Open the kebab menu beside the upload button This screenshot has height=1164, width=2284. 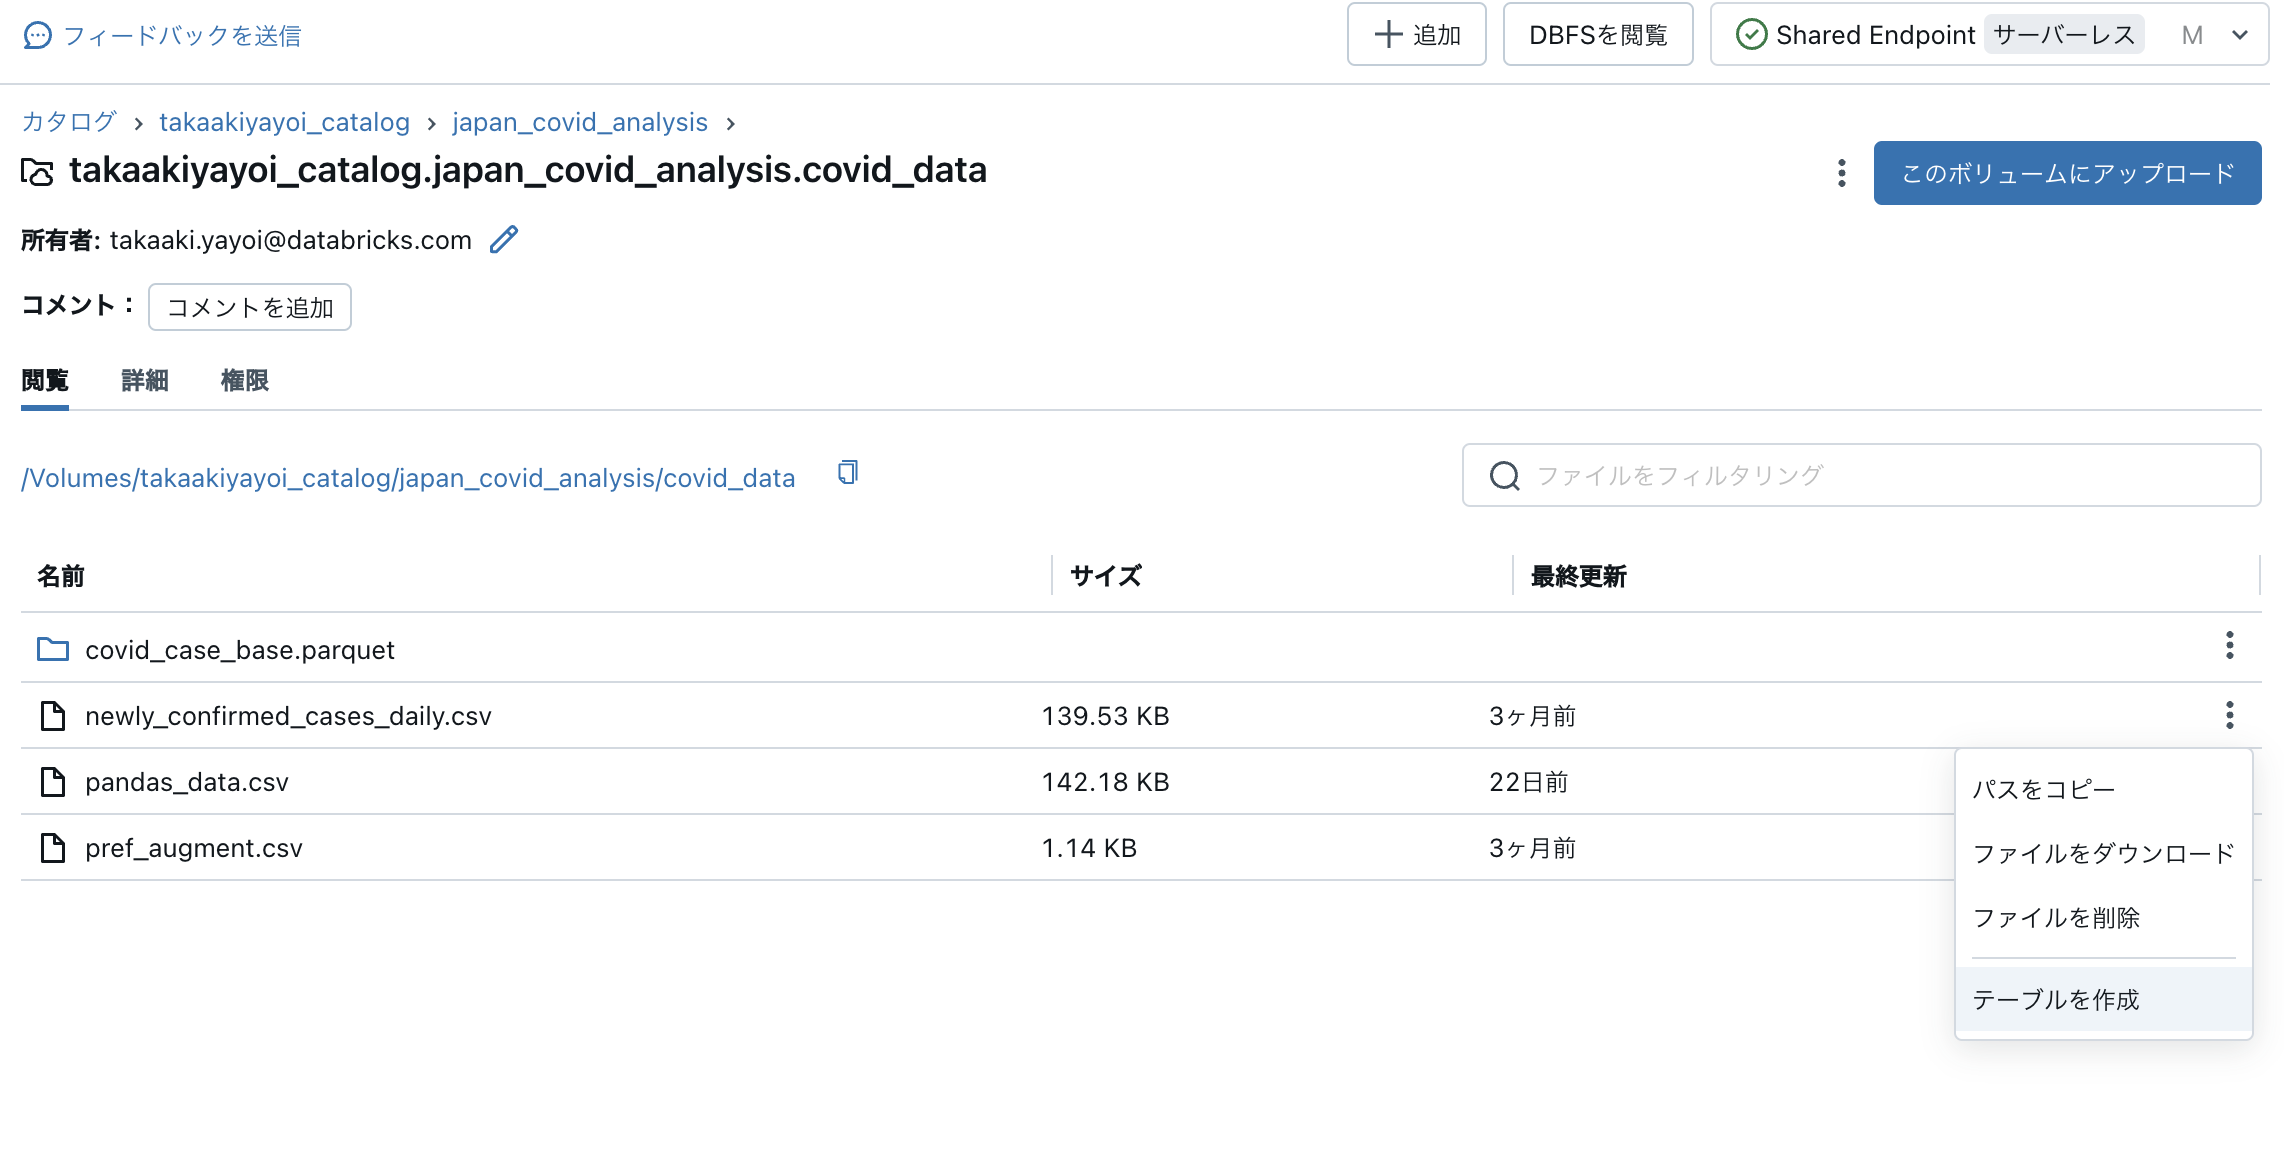point(1841,173)
